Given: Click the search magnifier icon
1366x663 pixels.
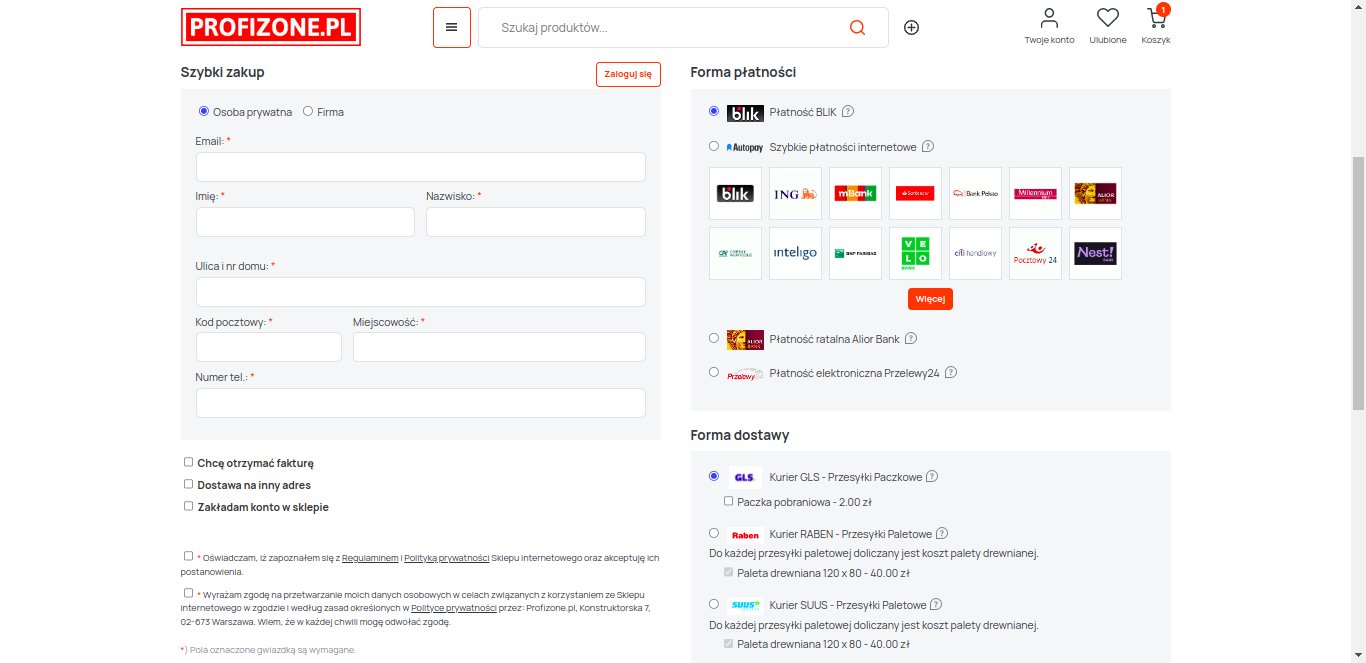Looking at the screenshot, I should [857, 27].
